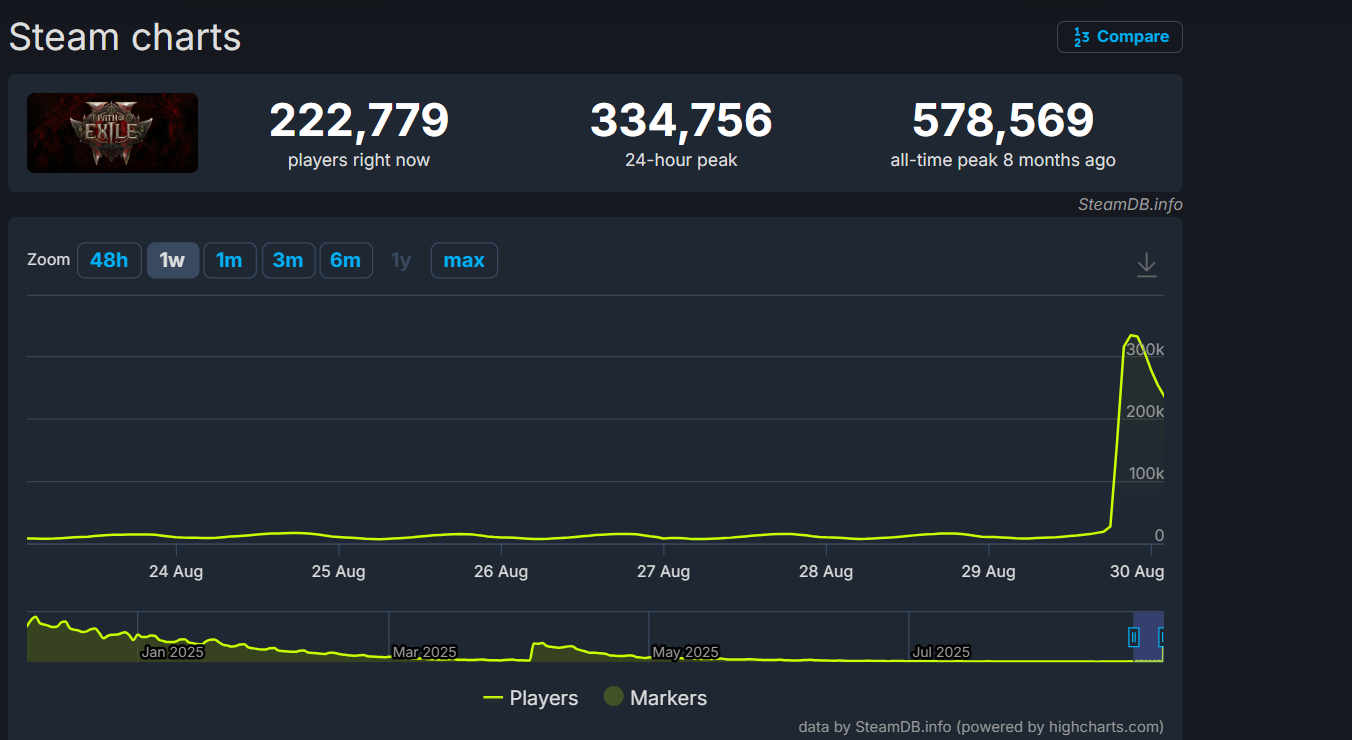Click the 334,756 24-hour peak figure
Screen dimensions: 1352x740
pyautogui.click(x=681, y=121)
